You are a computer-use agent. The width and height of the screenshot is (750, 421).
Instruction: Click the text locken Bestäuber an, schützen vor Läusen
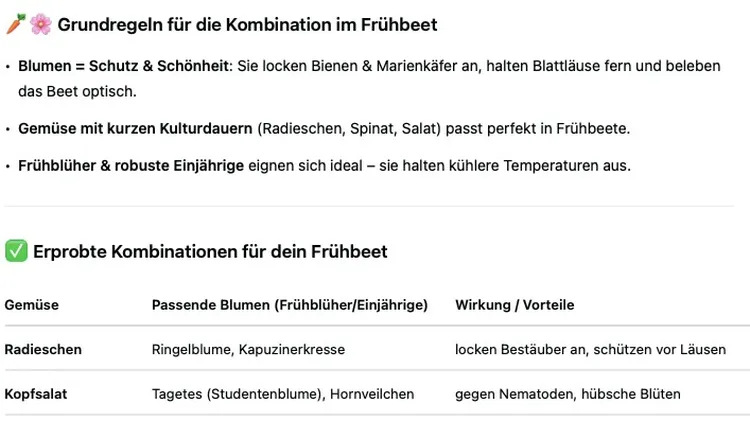point(590,350)
